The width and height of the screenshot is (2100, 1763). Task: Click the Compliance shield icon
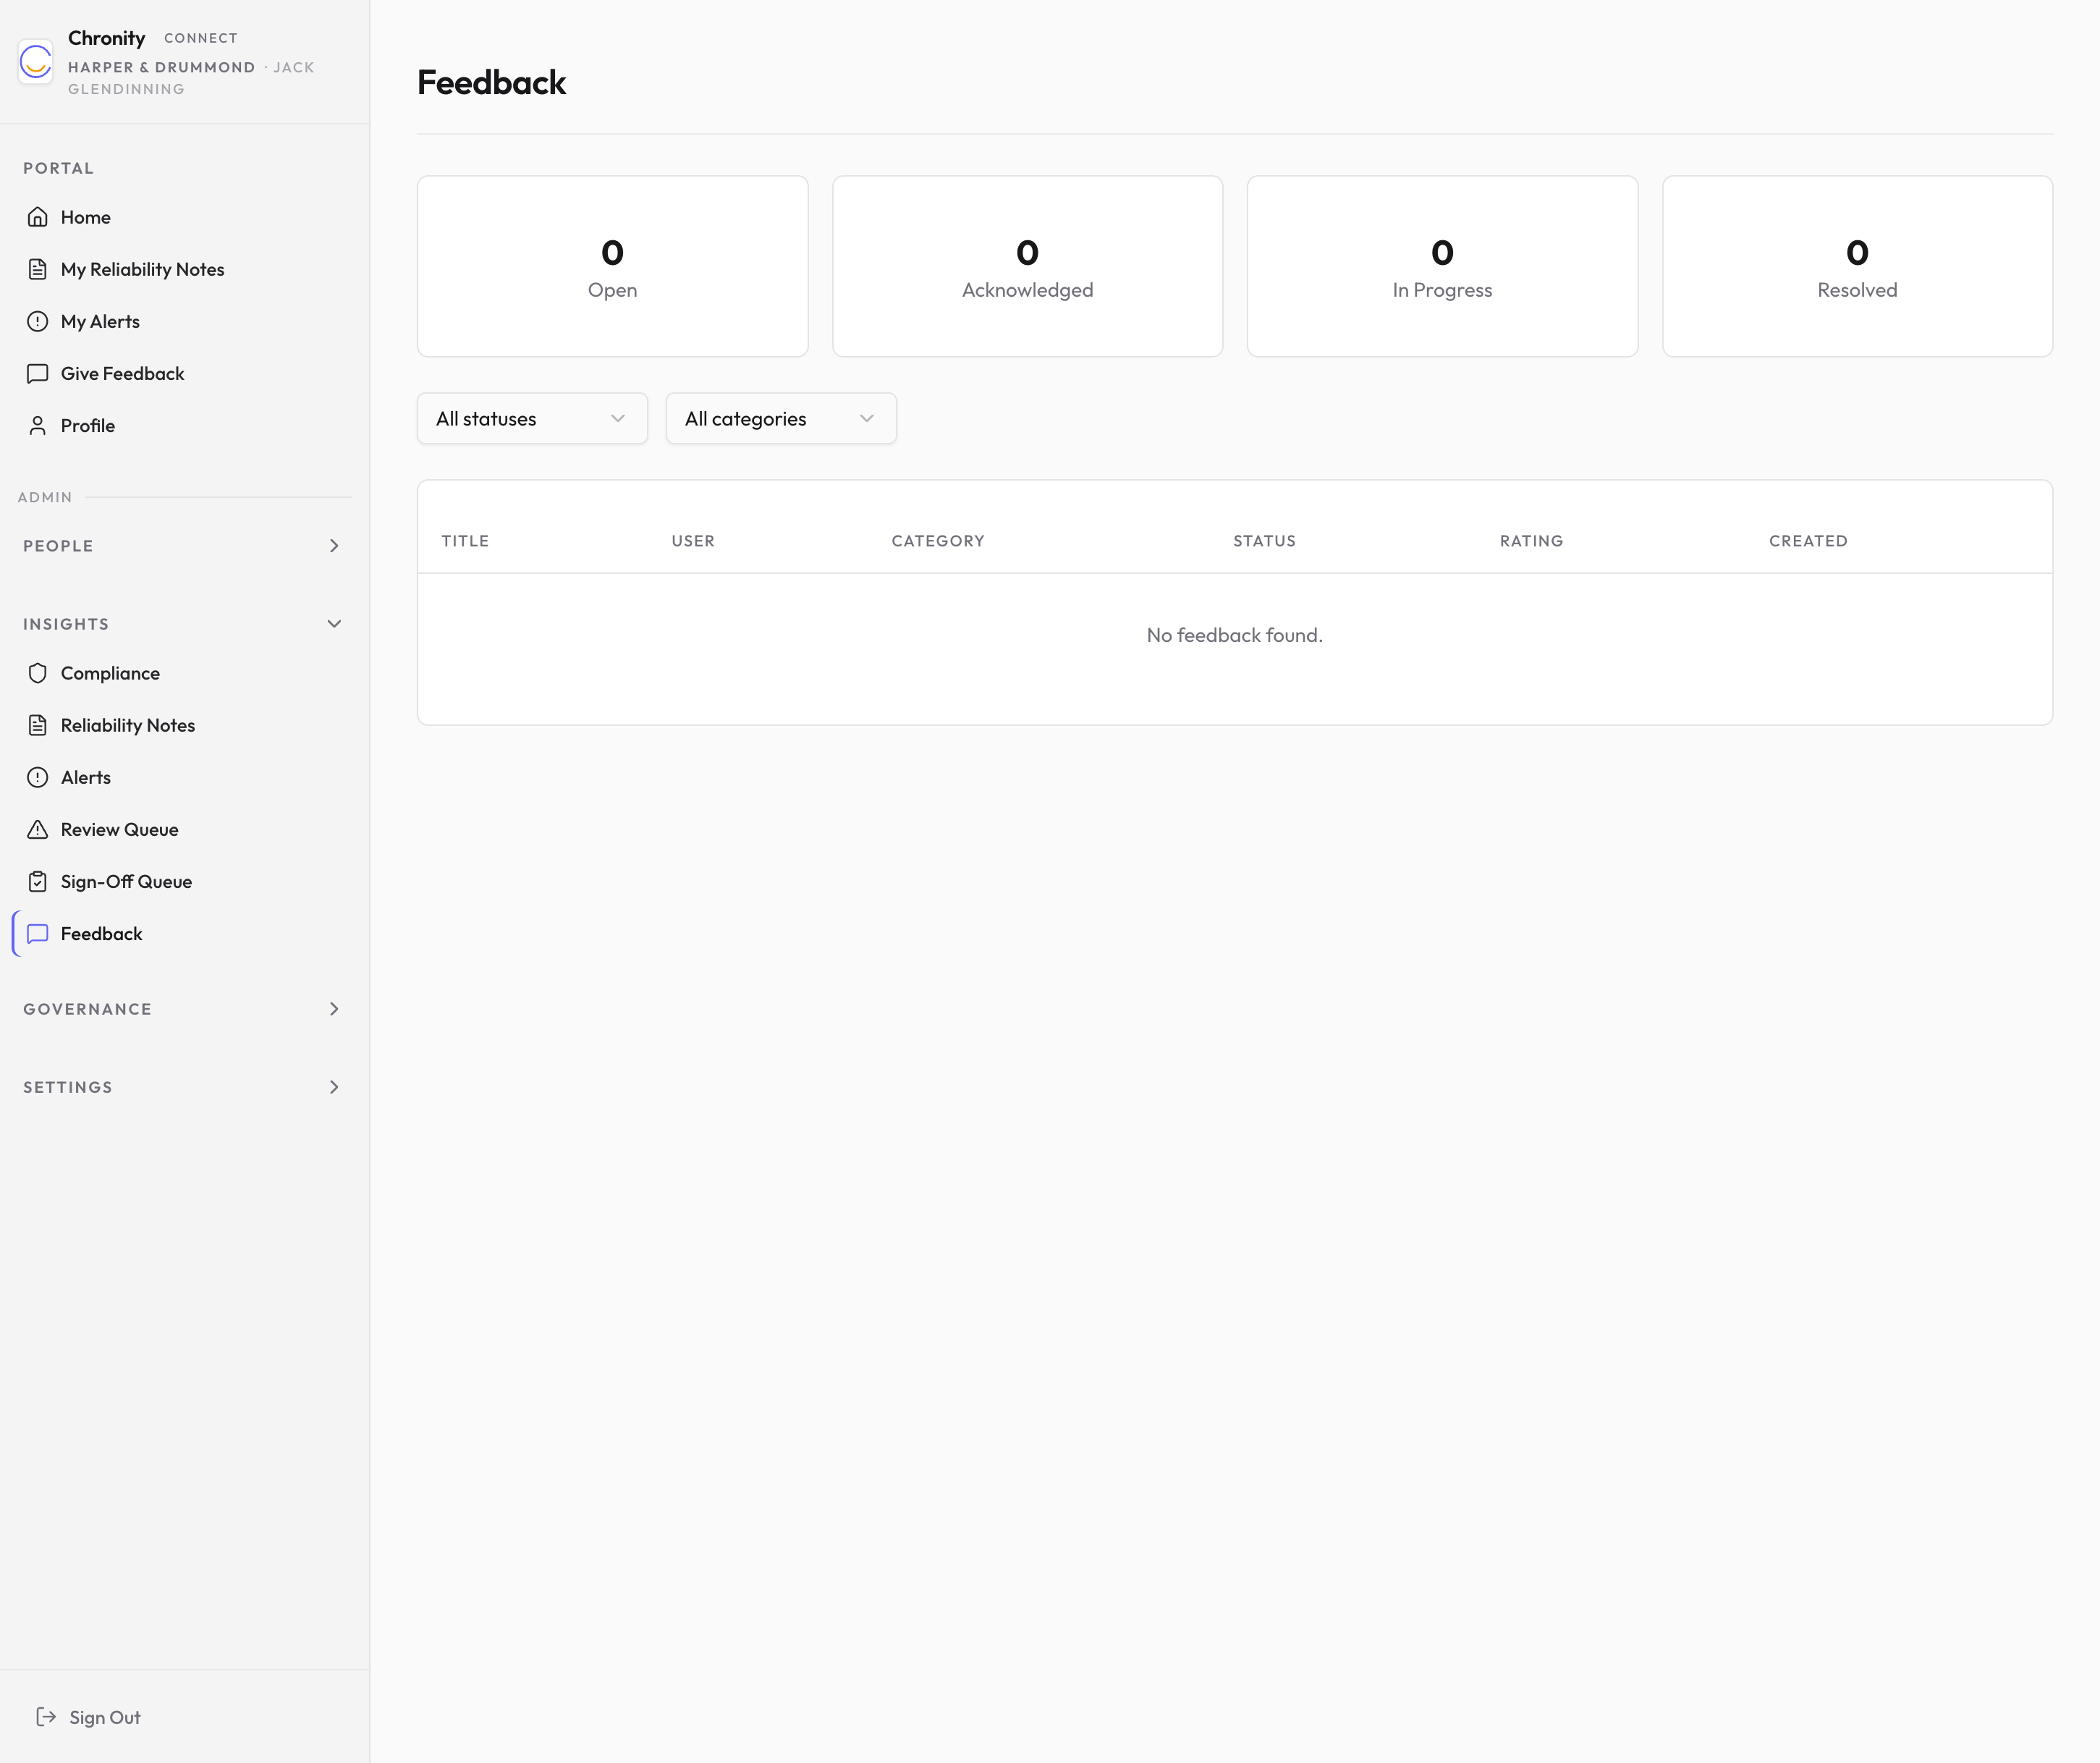(x=38, y=672)
